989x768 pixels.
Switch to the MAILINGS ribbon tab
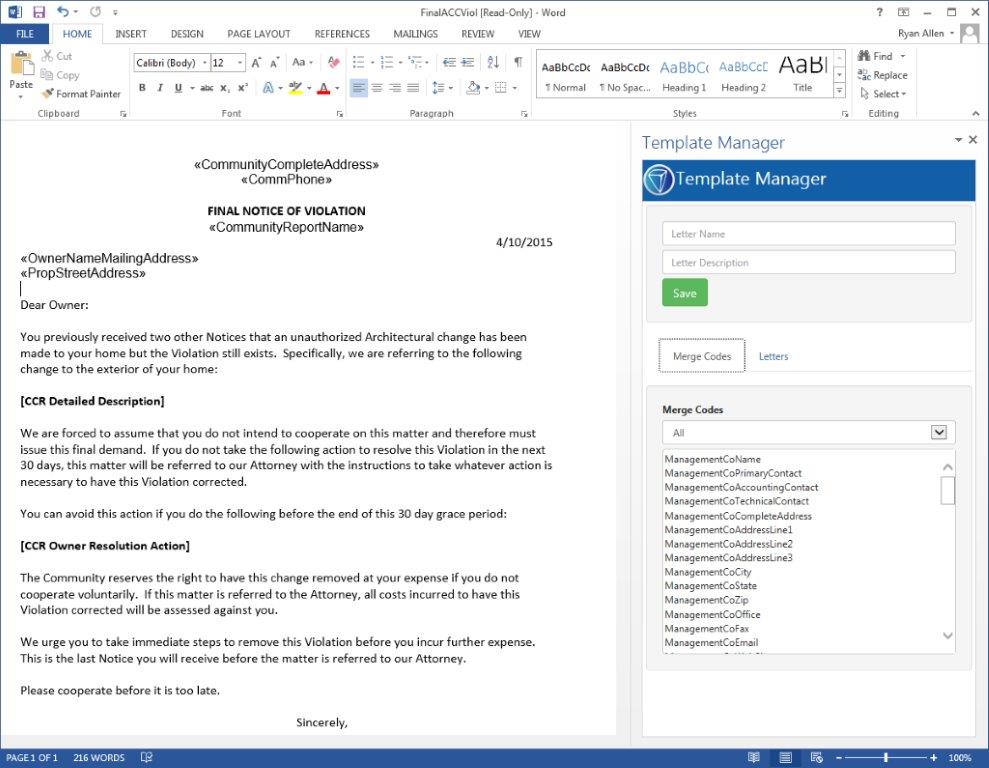click(415, 33)
